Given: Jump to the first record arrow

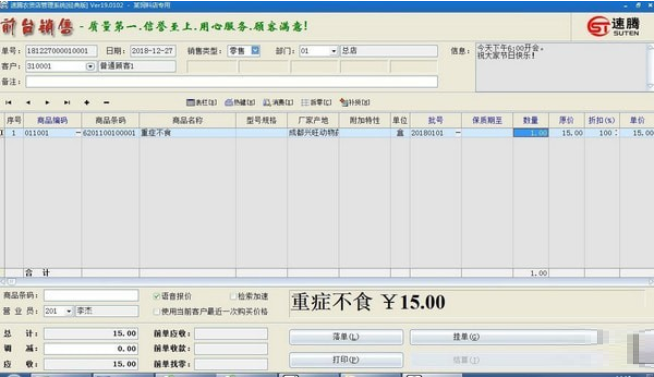Looking at the screenshot, I should [8, 103].
